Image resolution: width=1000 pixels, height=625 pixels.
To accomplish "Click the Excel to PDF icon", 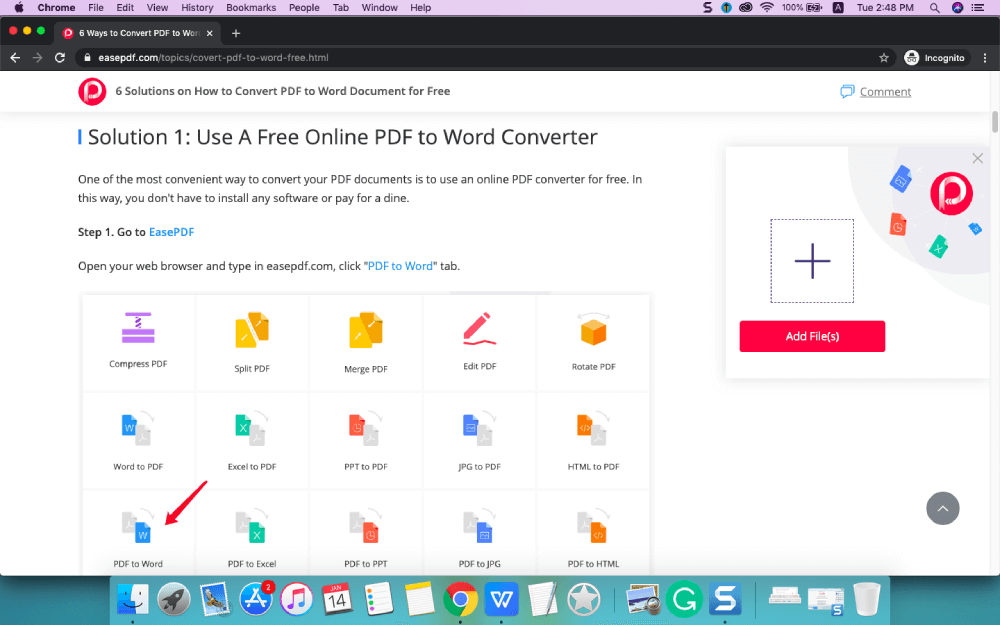I will click(x=252, y=429).
